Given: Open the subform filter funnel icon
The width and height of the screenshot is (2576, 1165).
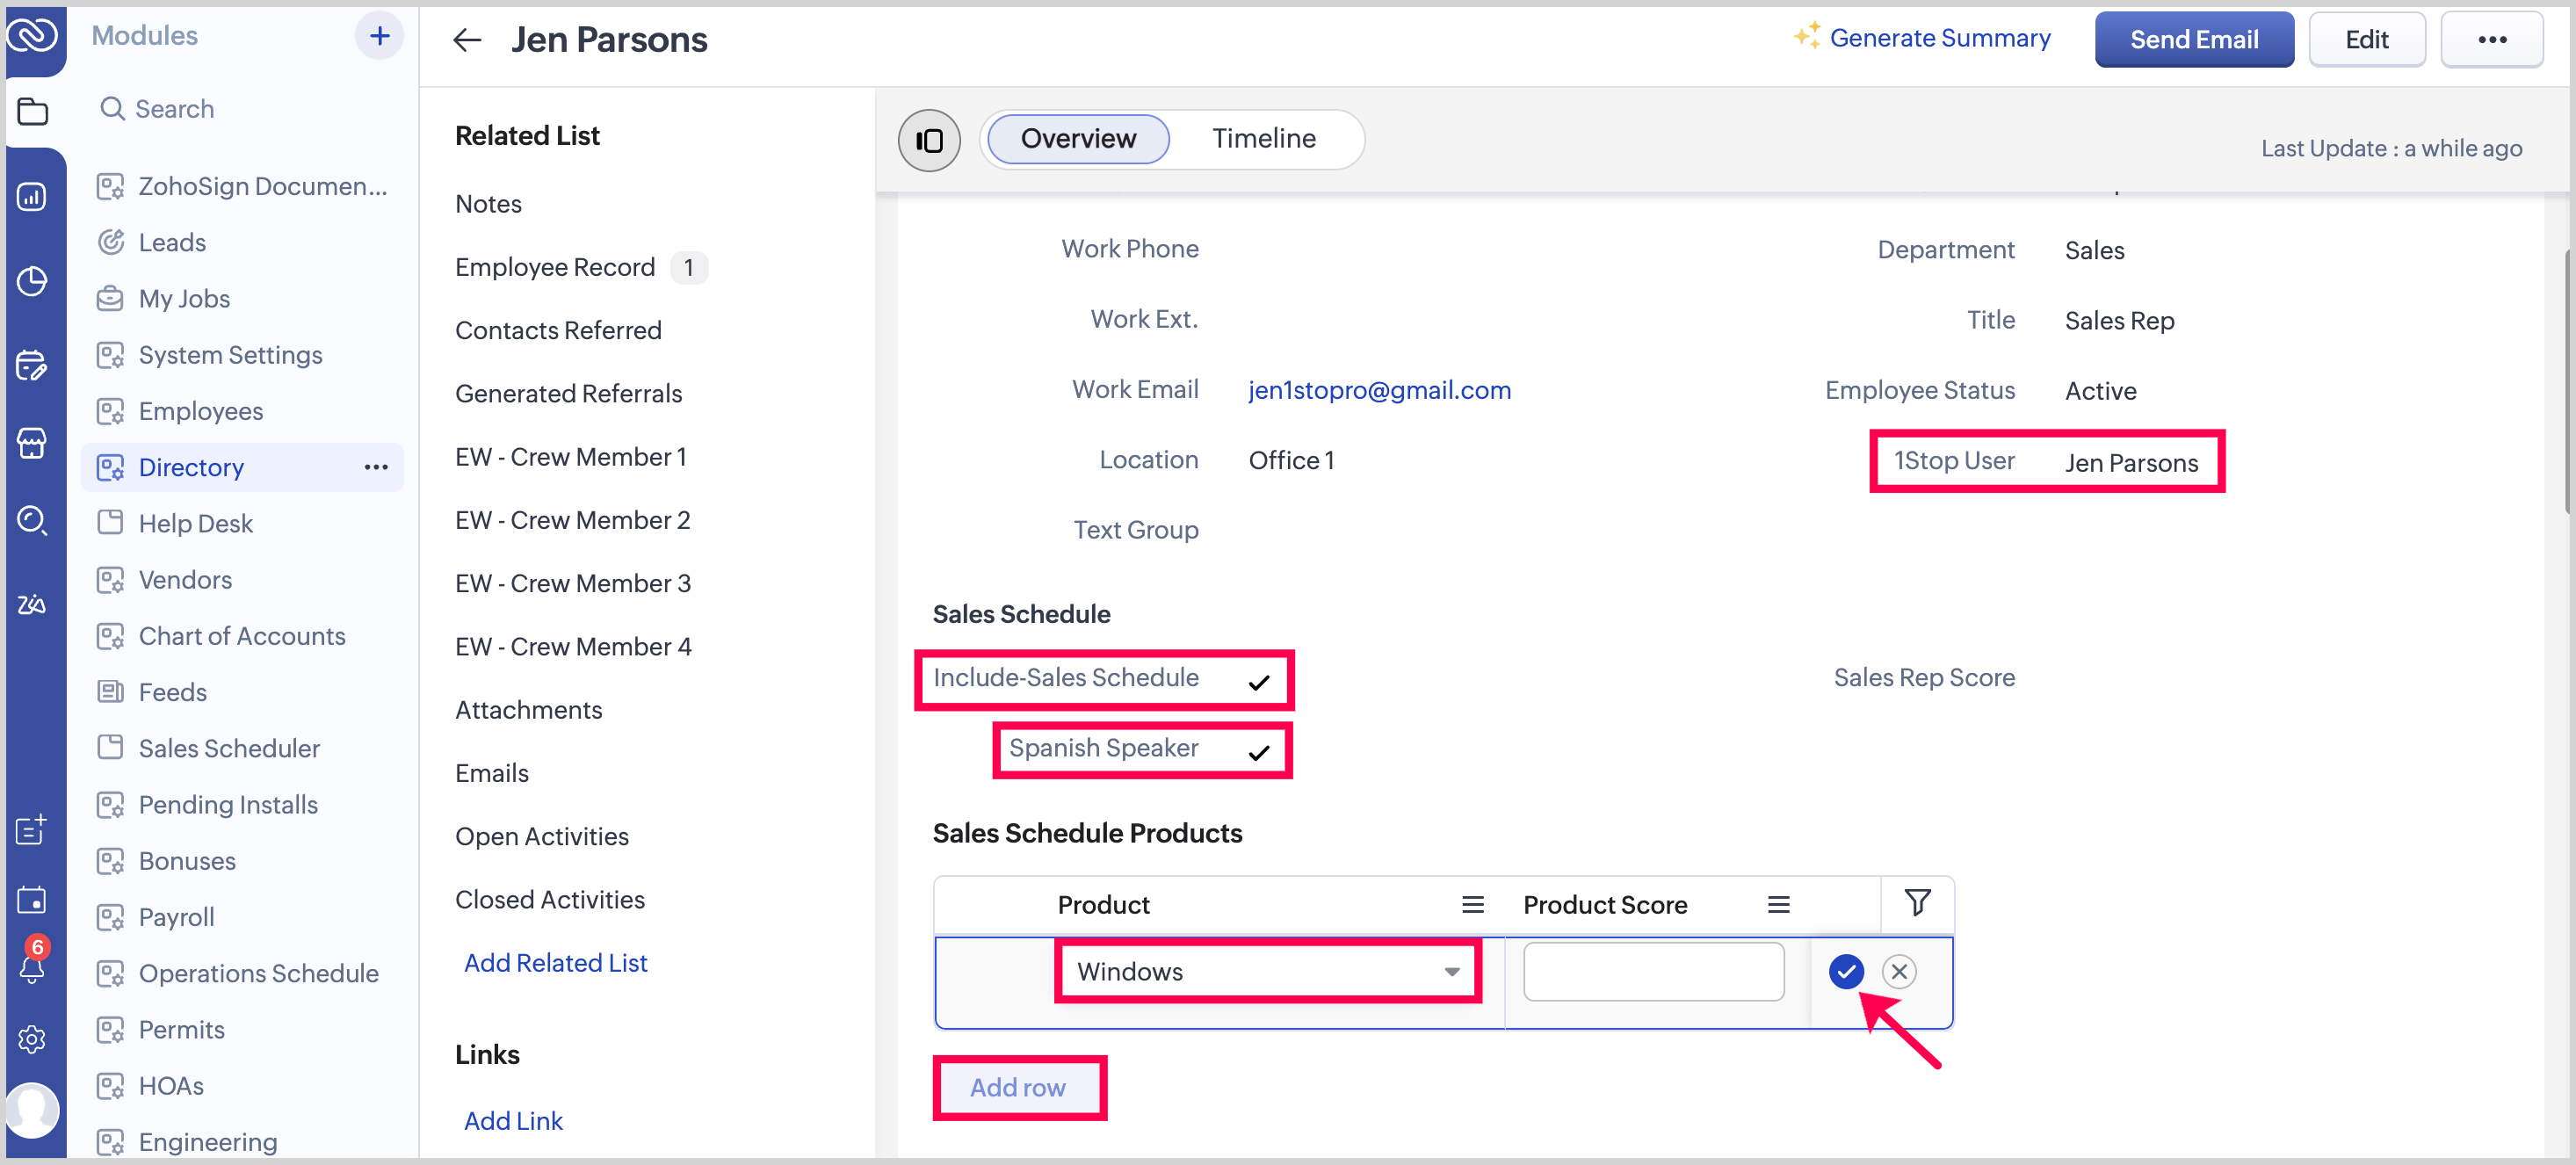Looking at the screenshot, I should point(1916,903).
